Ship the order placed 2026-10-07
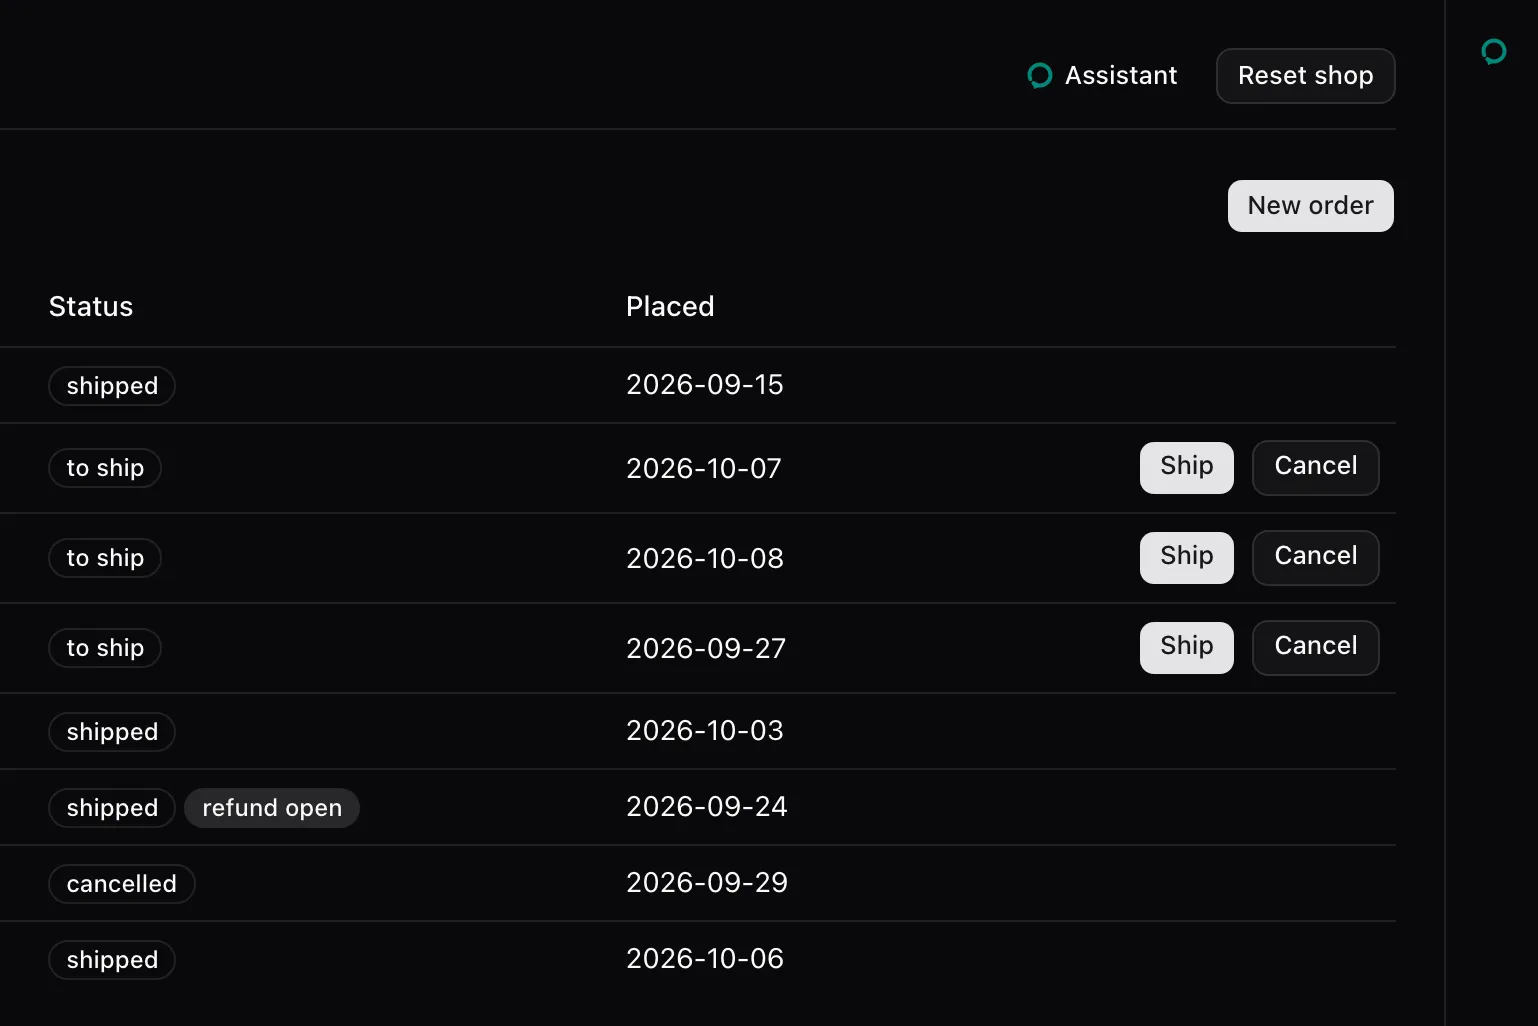Viewport: 1538px width, 1026px height. tap(1187, 468)
